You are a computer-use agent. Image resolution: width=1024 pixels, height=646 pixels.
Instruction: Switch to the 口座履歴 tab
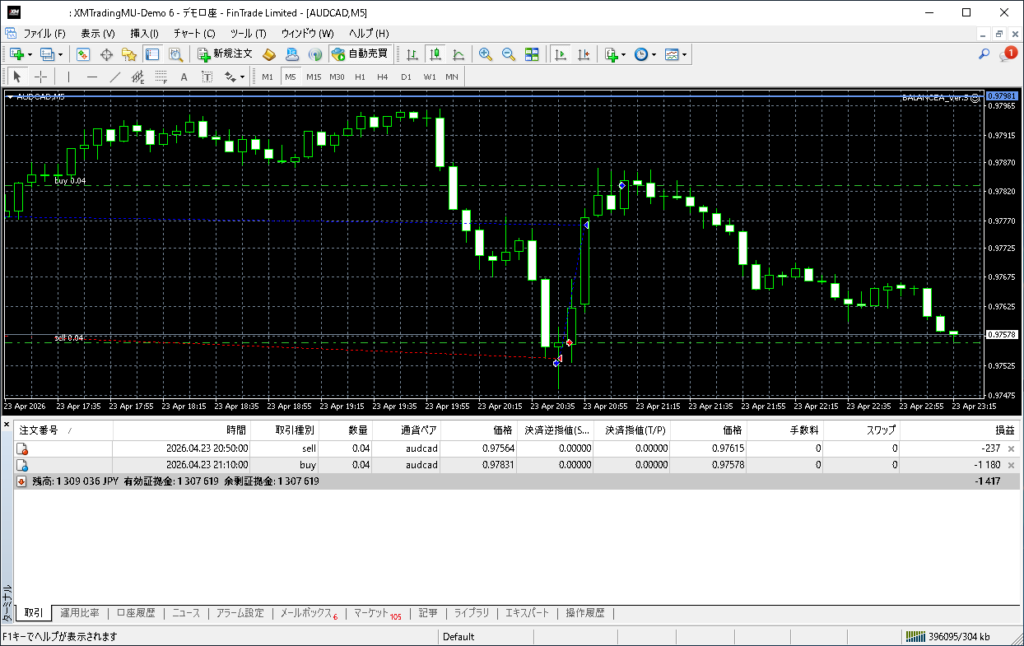tap(135, 613)
